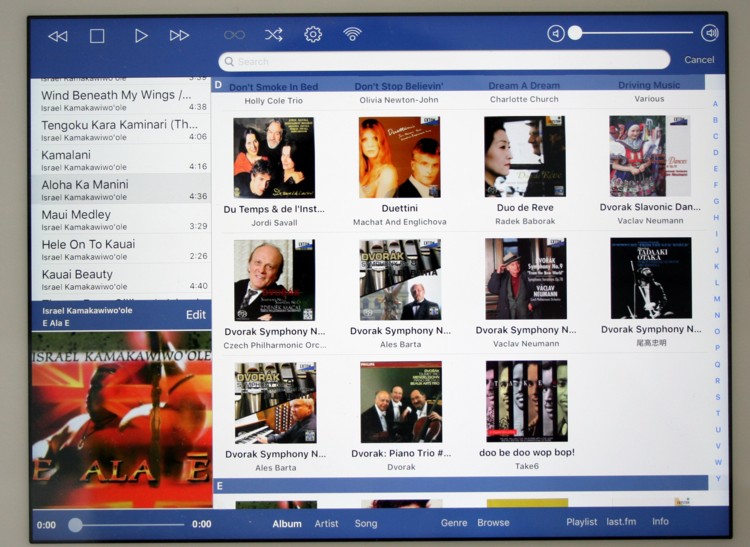Switch to the Album tab

click(287, 524)
